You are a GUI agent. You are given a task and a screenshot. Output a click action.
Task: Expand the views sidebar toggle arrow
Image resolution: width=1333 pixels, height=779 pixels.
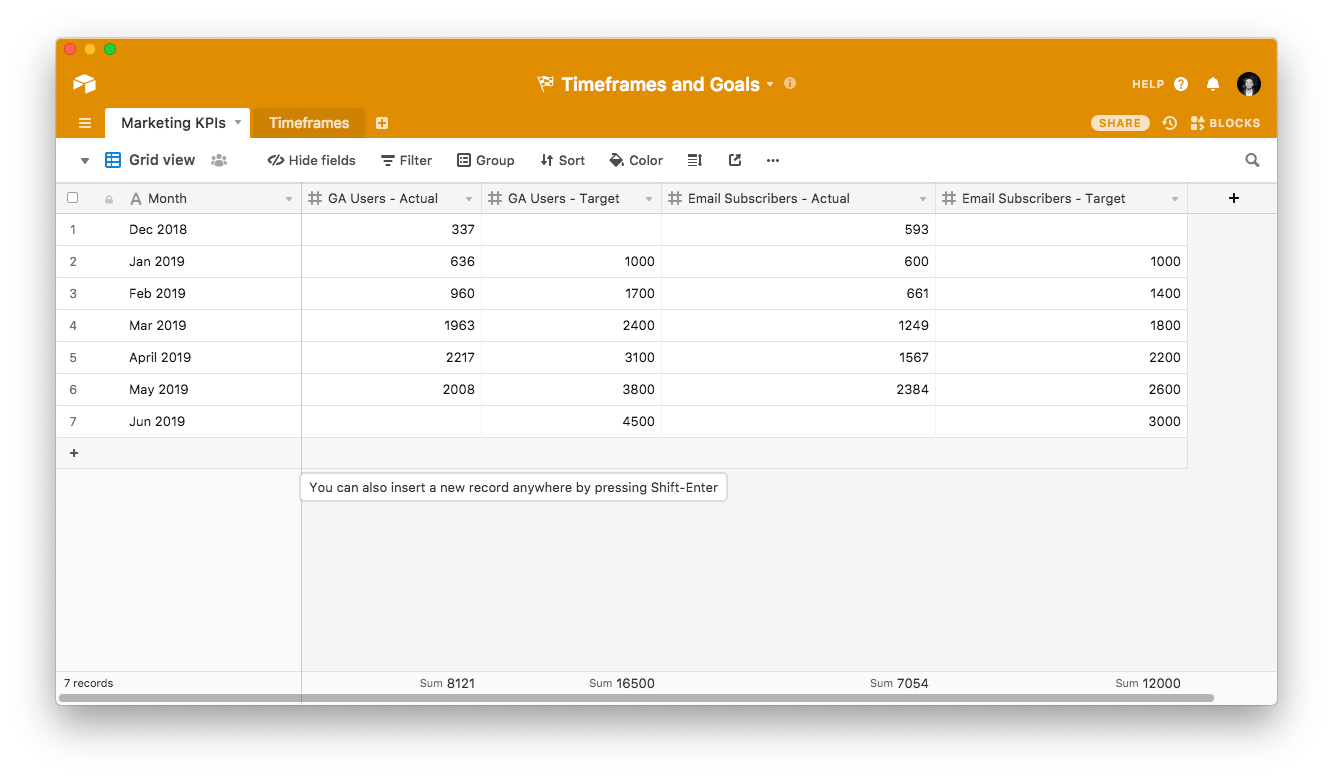[85, 160]
